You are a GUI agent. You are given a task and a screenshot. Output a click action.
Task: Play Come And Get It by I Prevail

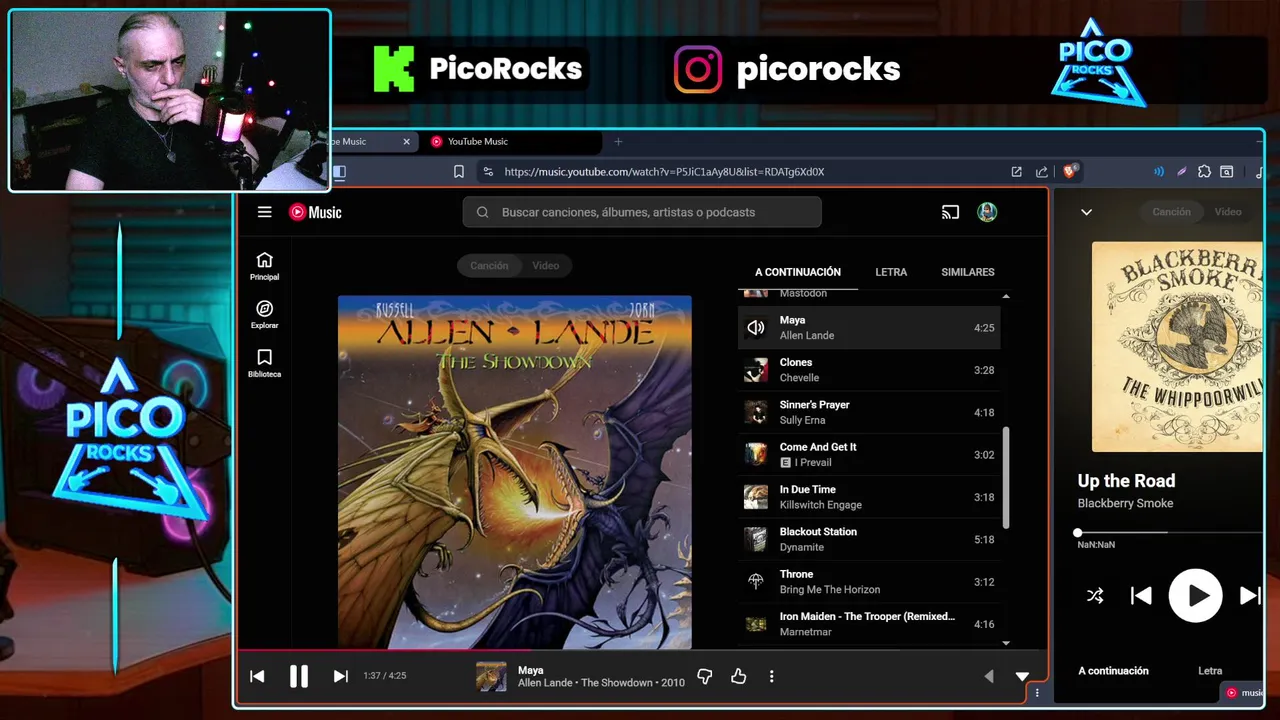click(x=869, y=455)
